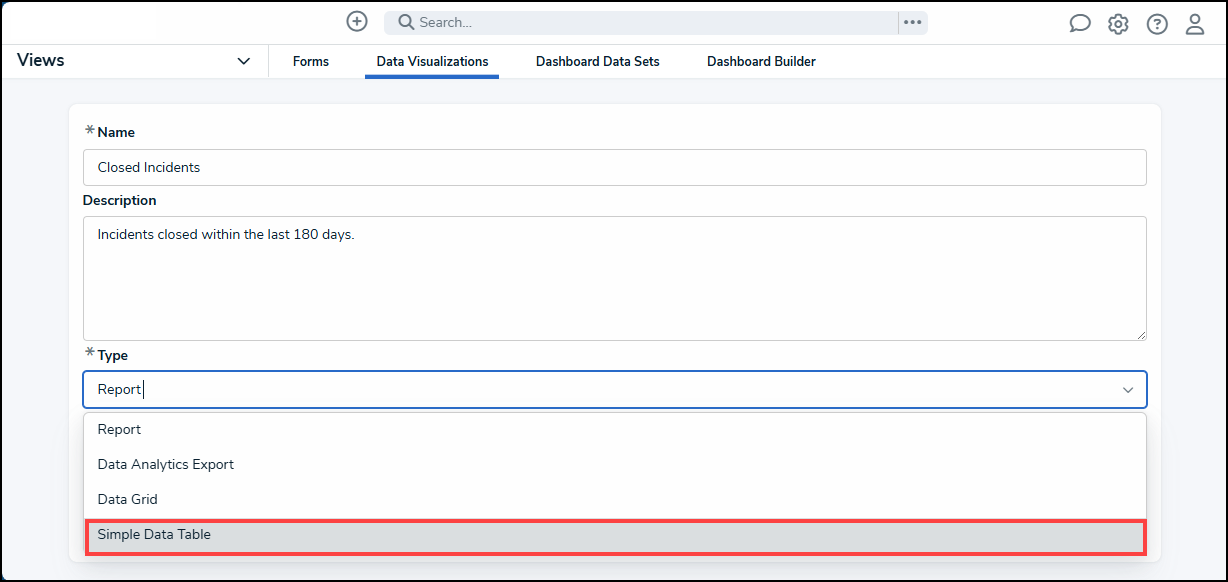Open the user profile icon
1228x582 pixels.
1195,24
